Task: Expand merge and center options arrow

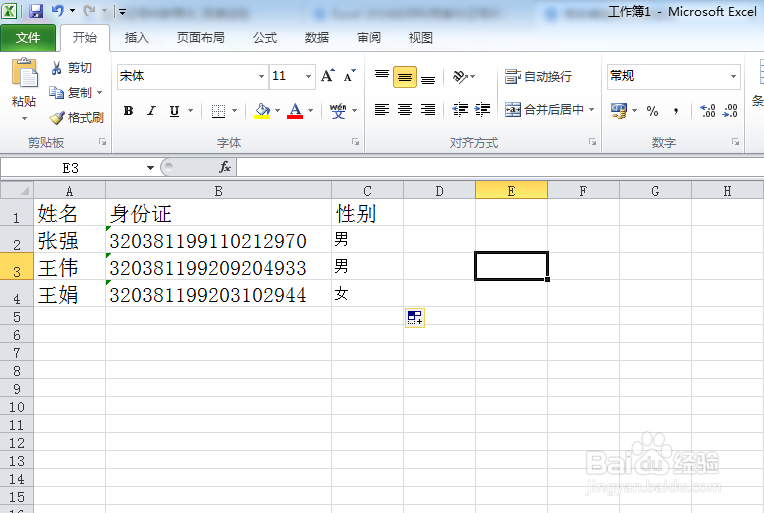Action: [x=592, y=110]
